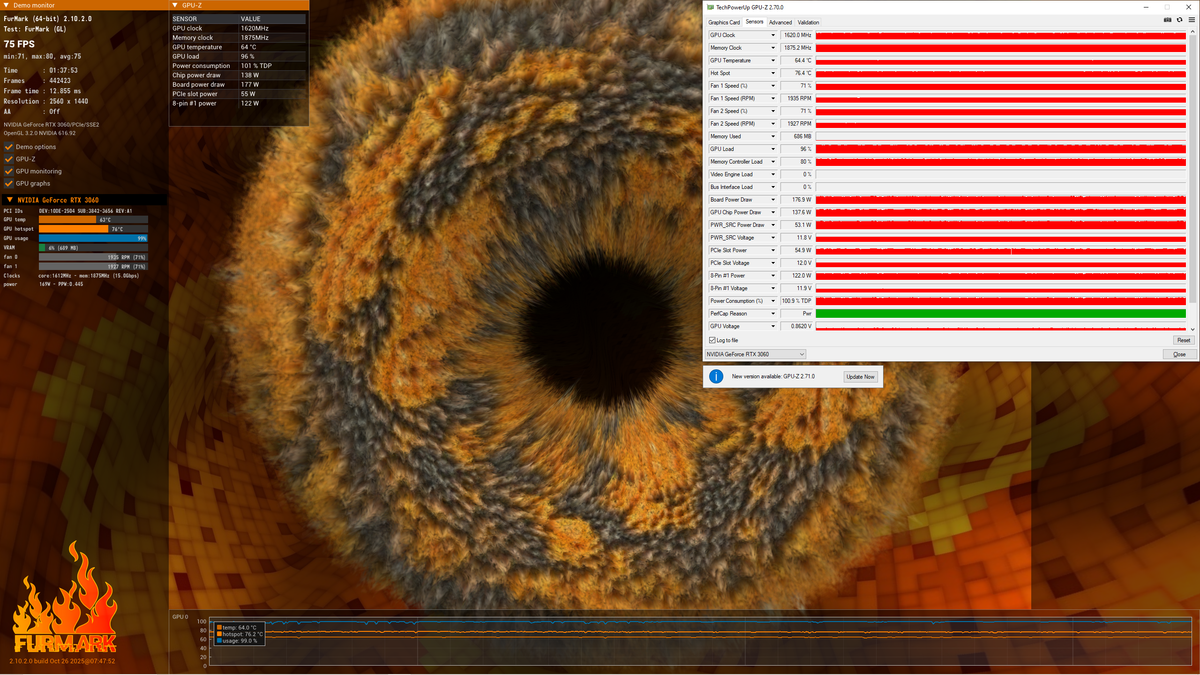The image size is (1200, 675).
Task: Toggle the GPU monitoring checkbox
Action: (x=9, y=171)
